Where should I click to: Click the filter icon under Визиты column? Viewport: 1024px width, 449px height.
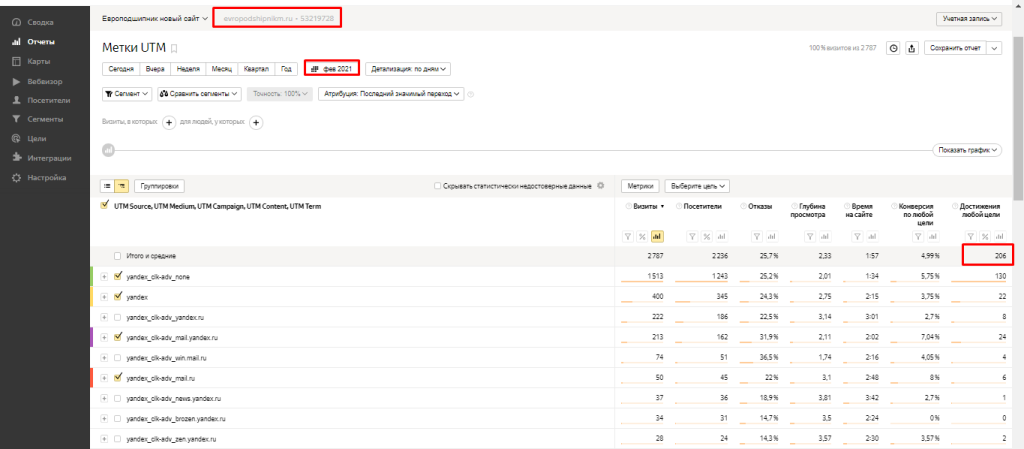coord(627,237)
